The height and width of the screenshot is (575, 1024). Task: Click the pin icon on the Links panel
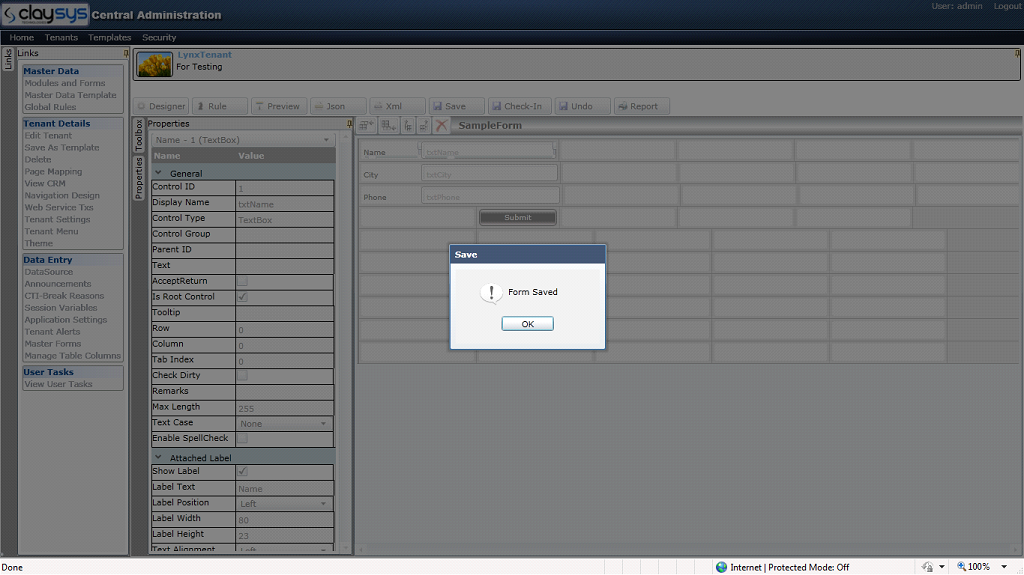(x=126, y=53)
